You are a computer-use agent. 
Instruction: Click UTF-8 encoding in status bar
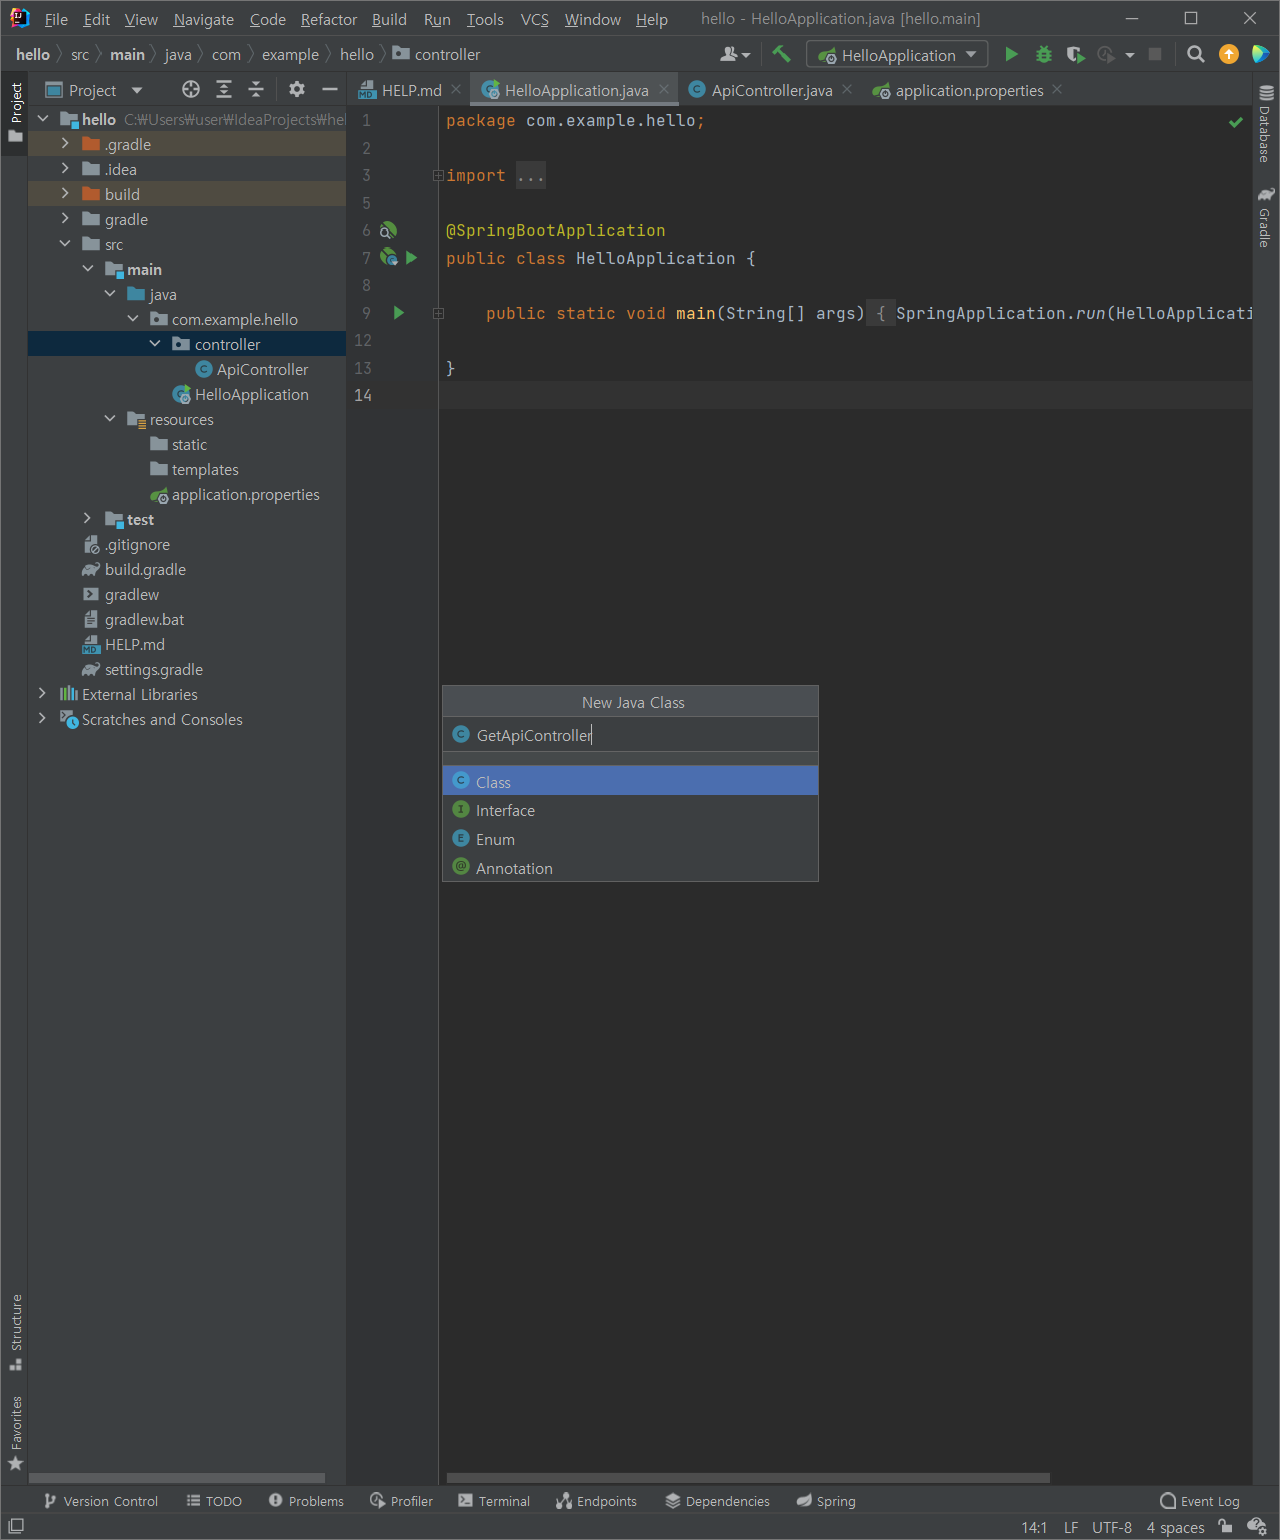[1112, 1527]
